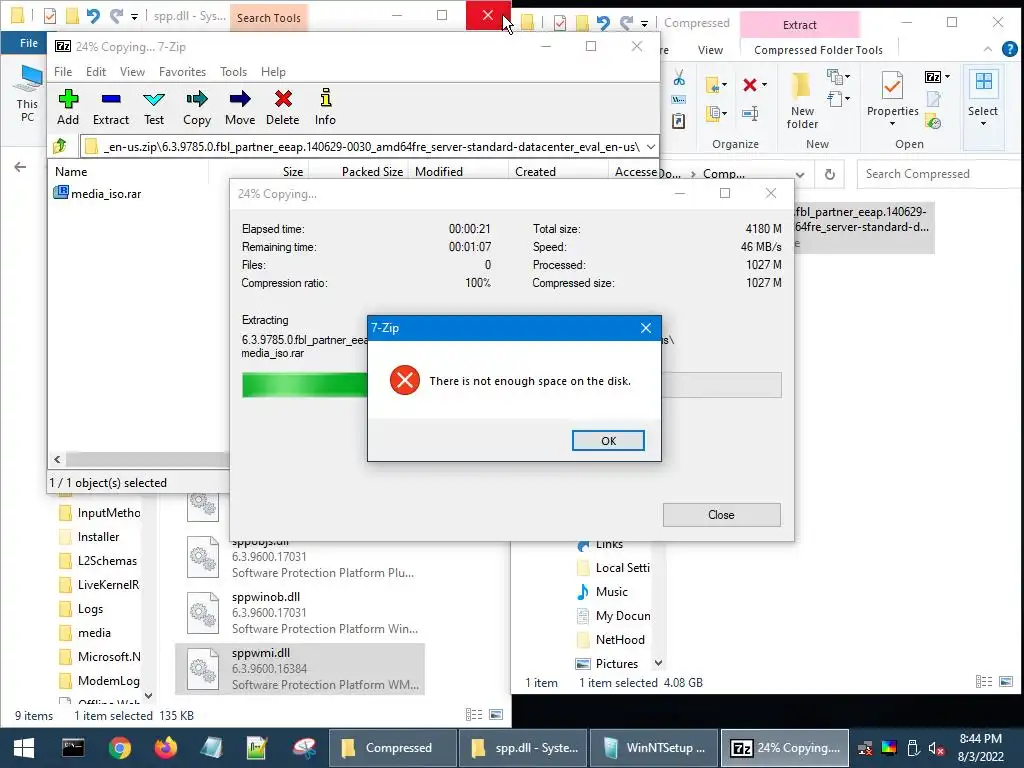
Task: Click the 7-Zip horizontal scrollbar left arrow
Action: click(57, 459)
